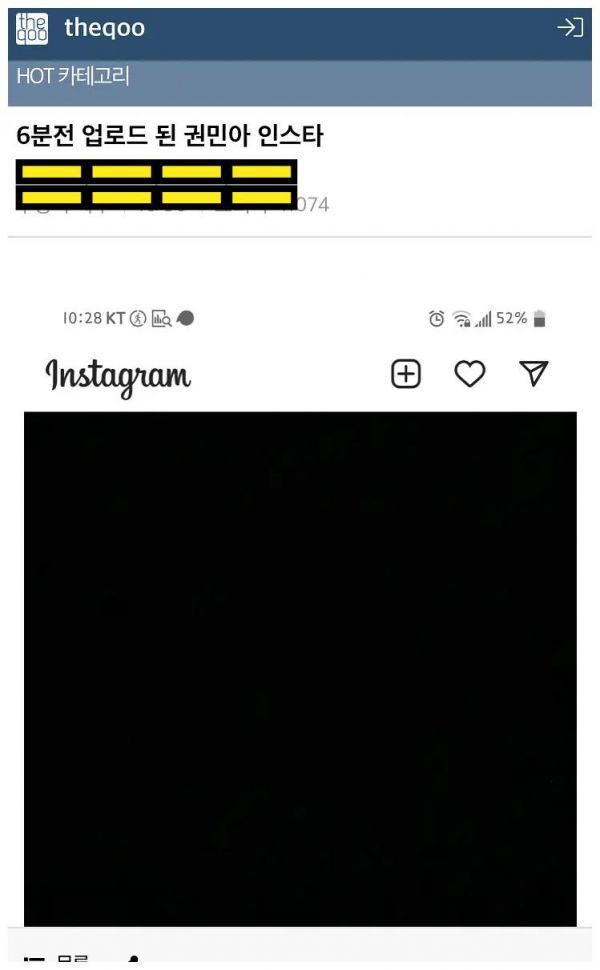Image resolution: width=600 pixels, height=970 pixels.
Task: Tap the login arrow icon in header
Action: click(x=570, y=27)
